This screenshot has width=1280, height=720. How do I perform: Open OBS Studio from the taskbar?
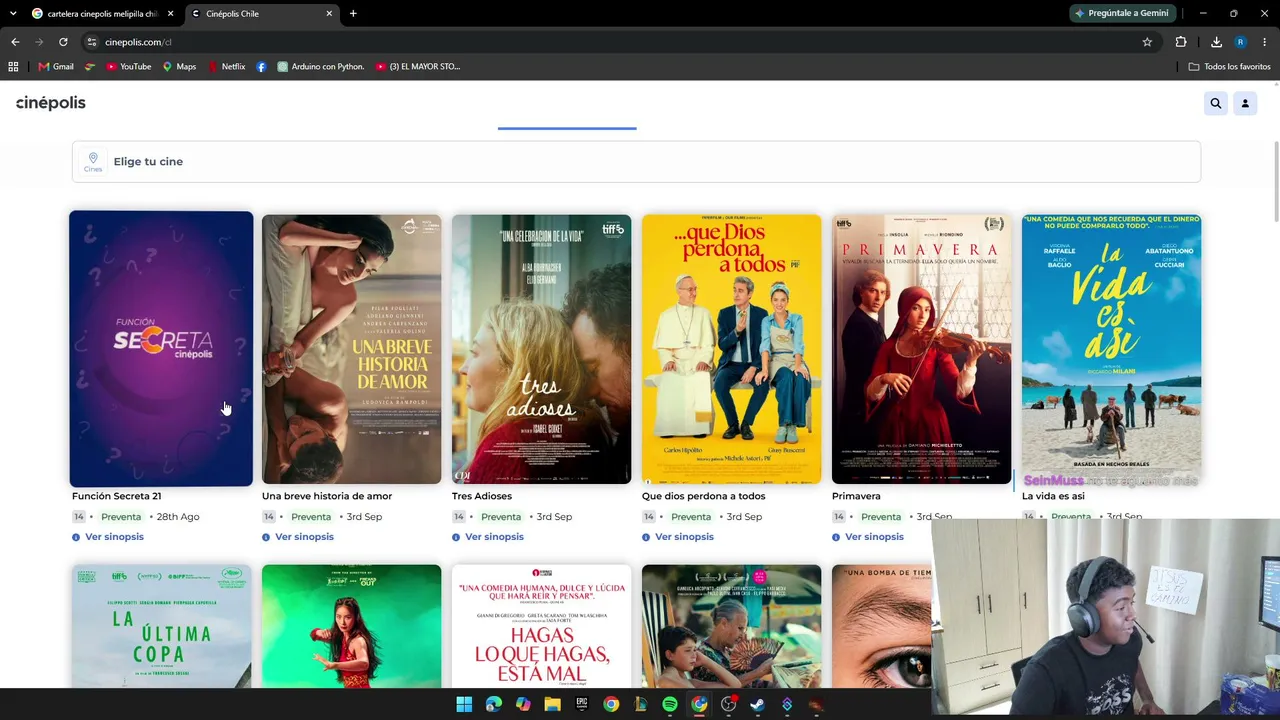728,704
